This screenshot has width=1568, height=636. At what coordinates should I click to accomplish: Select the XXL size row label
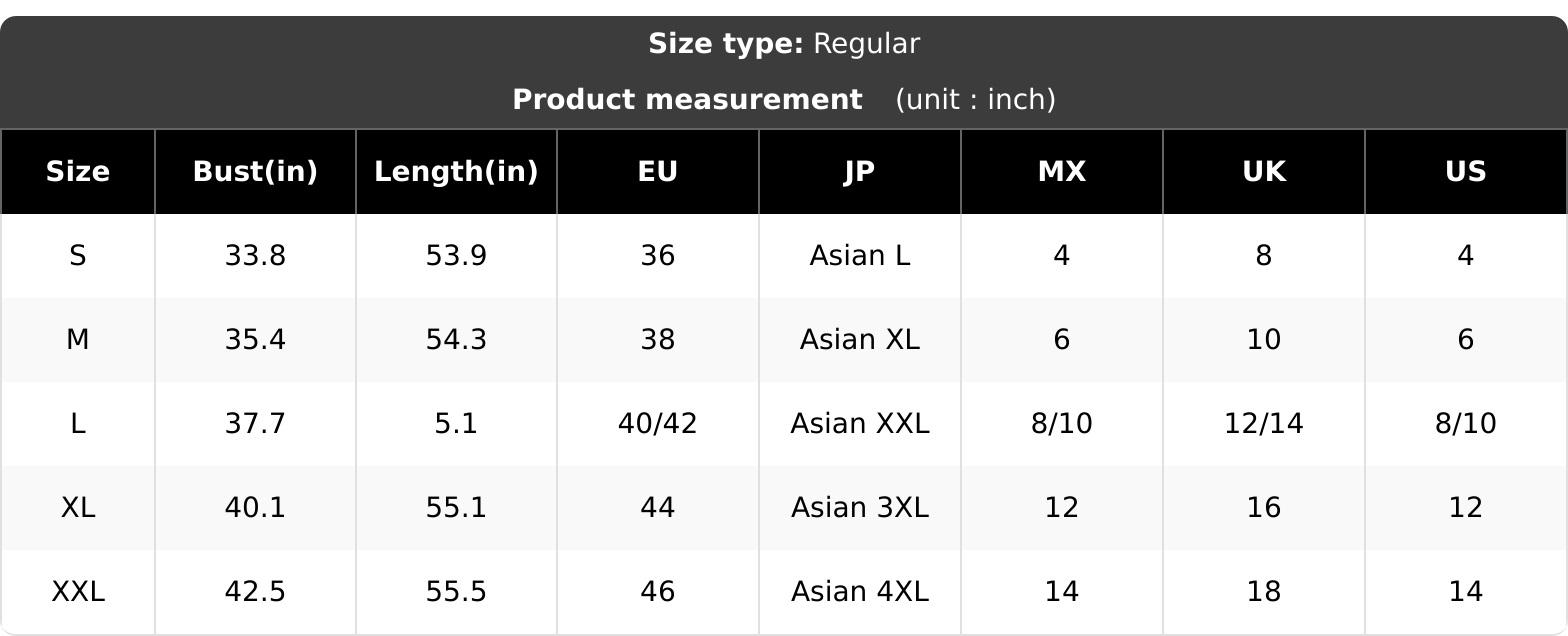click(x=78, y=592)
